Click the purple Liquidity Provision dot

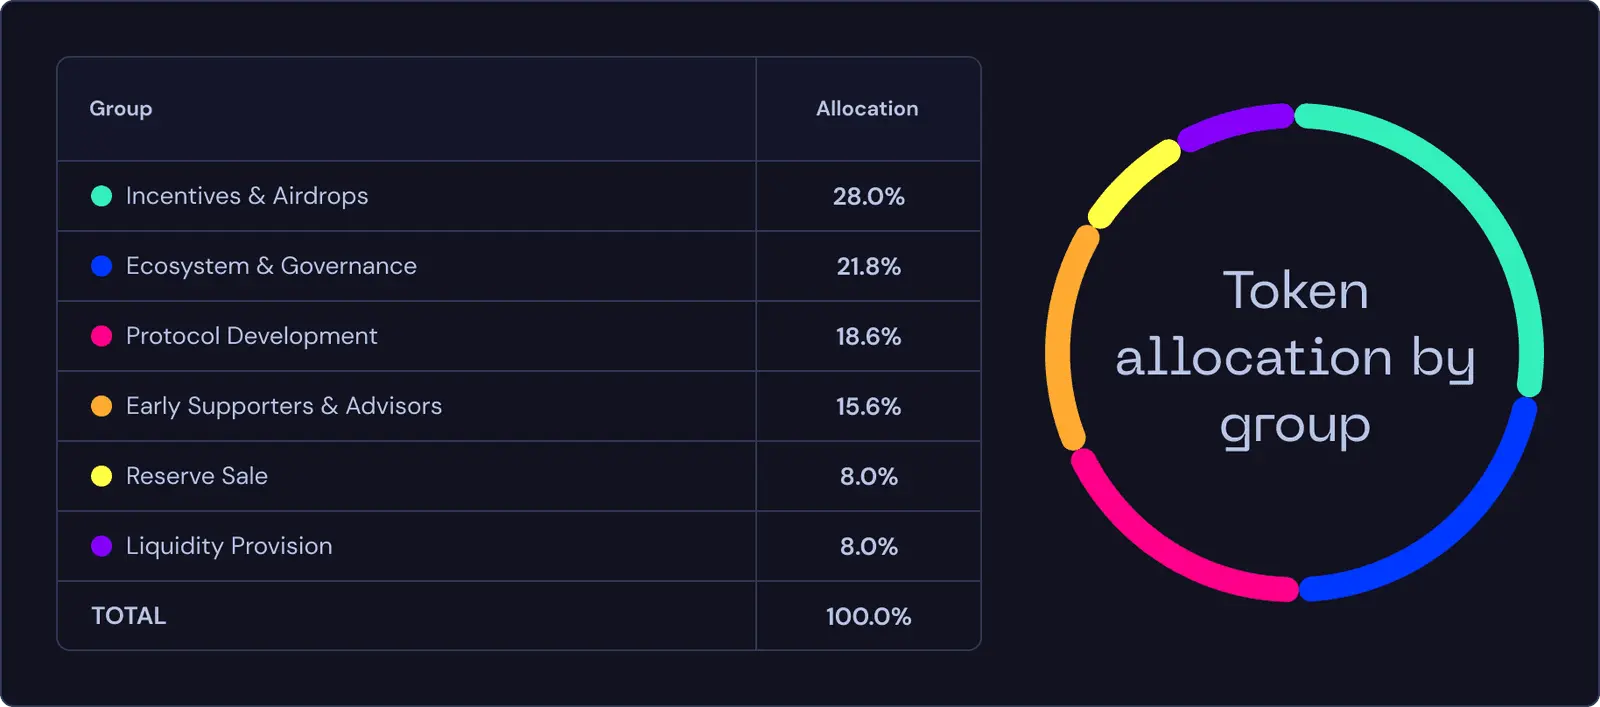coord(101,546)
